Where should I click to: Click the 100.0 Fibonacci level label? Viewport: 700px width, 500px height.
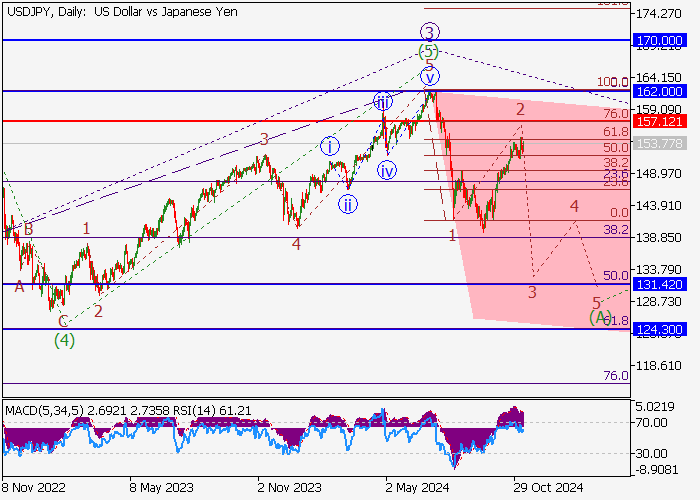coord(613,82)
